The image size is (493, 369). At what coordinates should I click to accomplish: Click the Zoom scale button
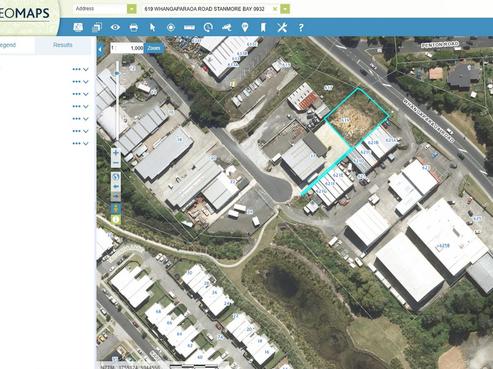click(154, 48)
